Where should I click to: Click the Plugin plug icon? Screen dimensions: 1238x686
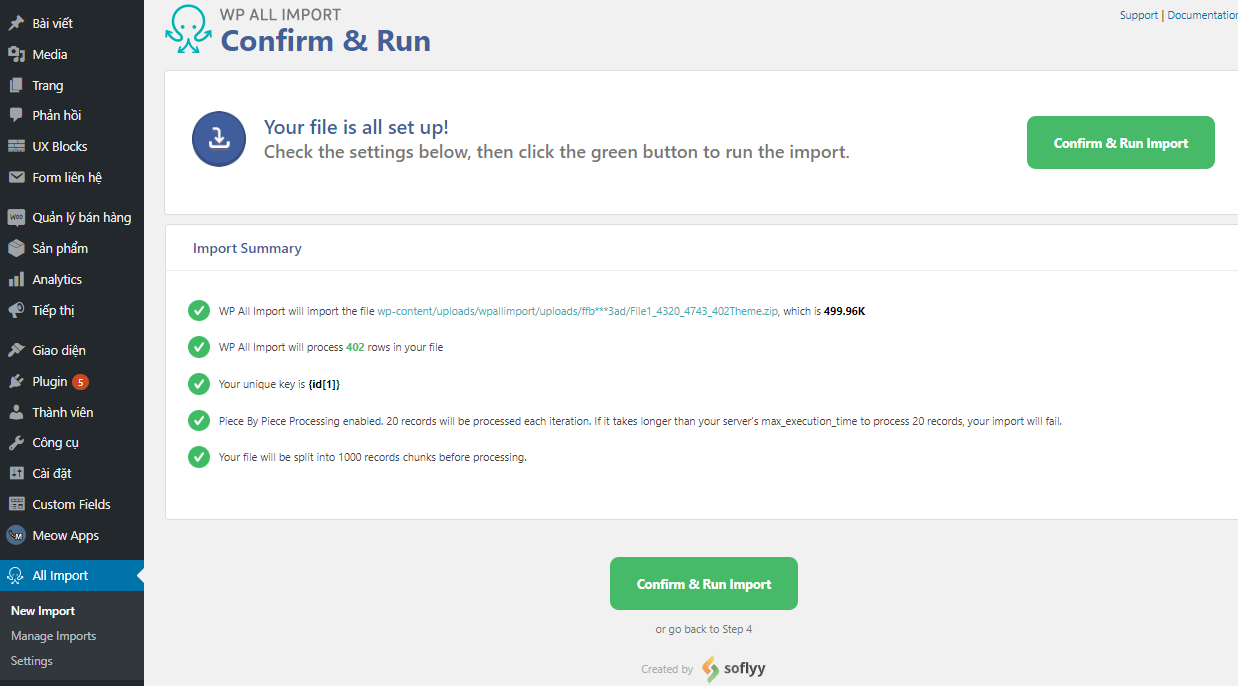pos(16,381)
